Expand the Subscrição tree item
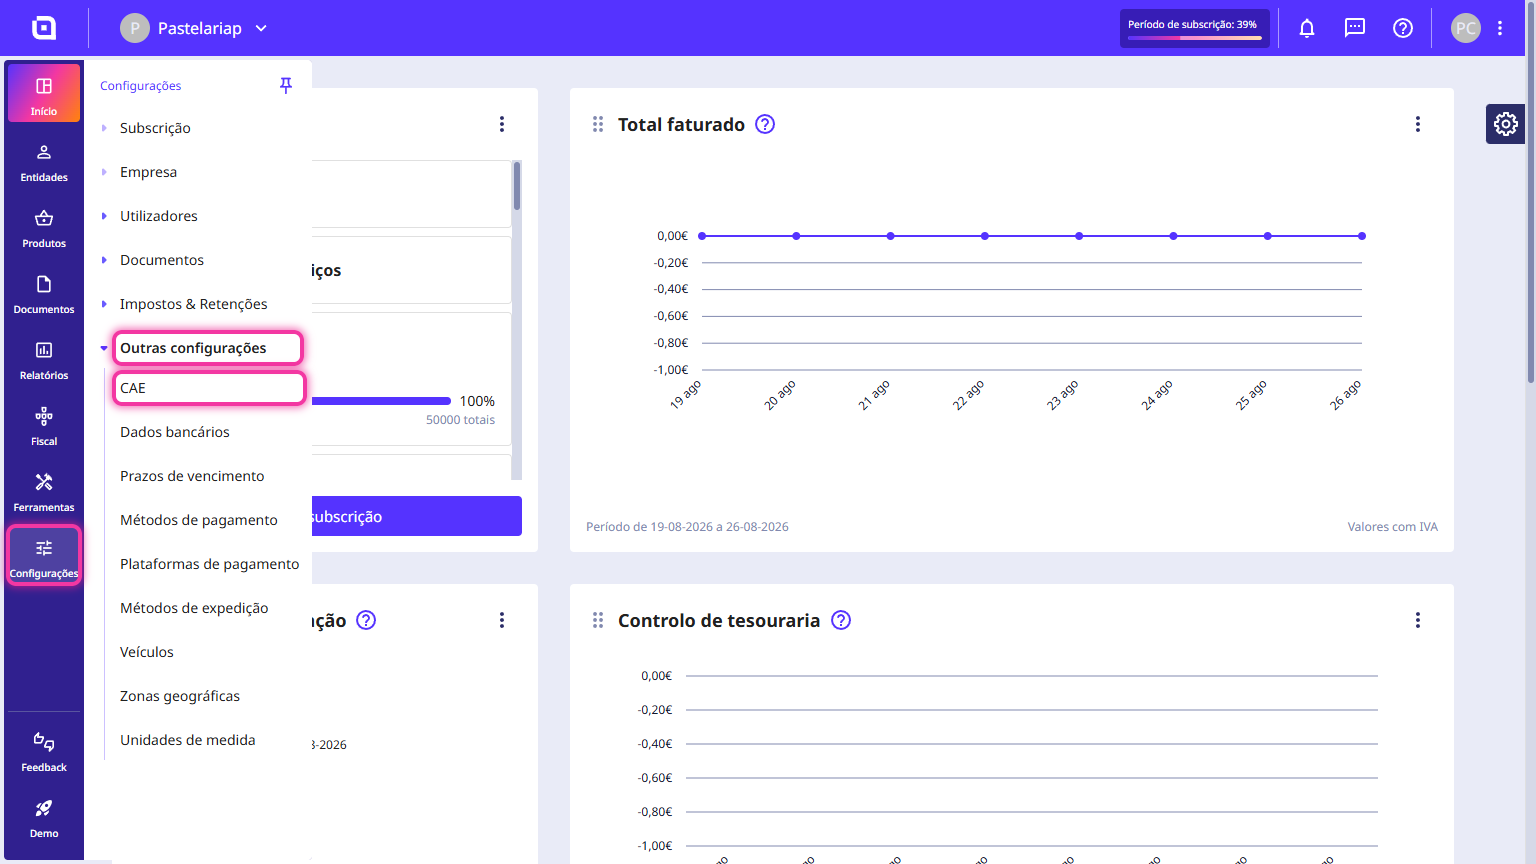1536x864 pixels. [x=104, y=128]
